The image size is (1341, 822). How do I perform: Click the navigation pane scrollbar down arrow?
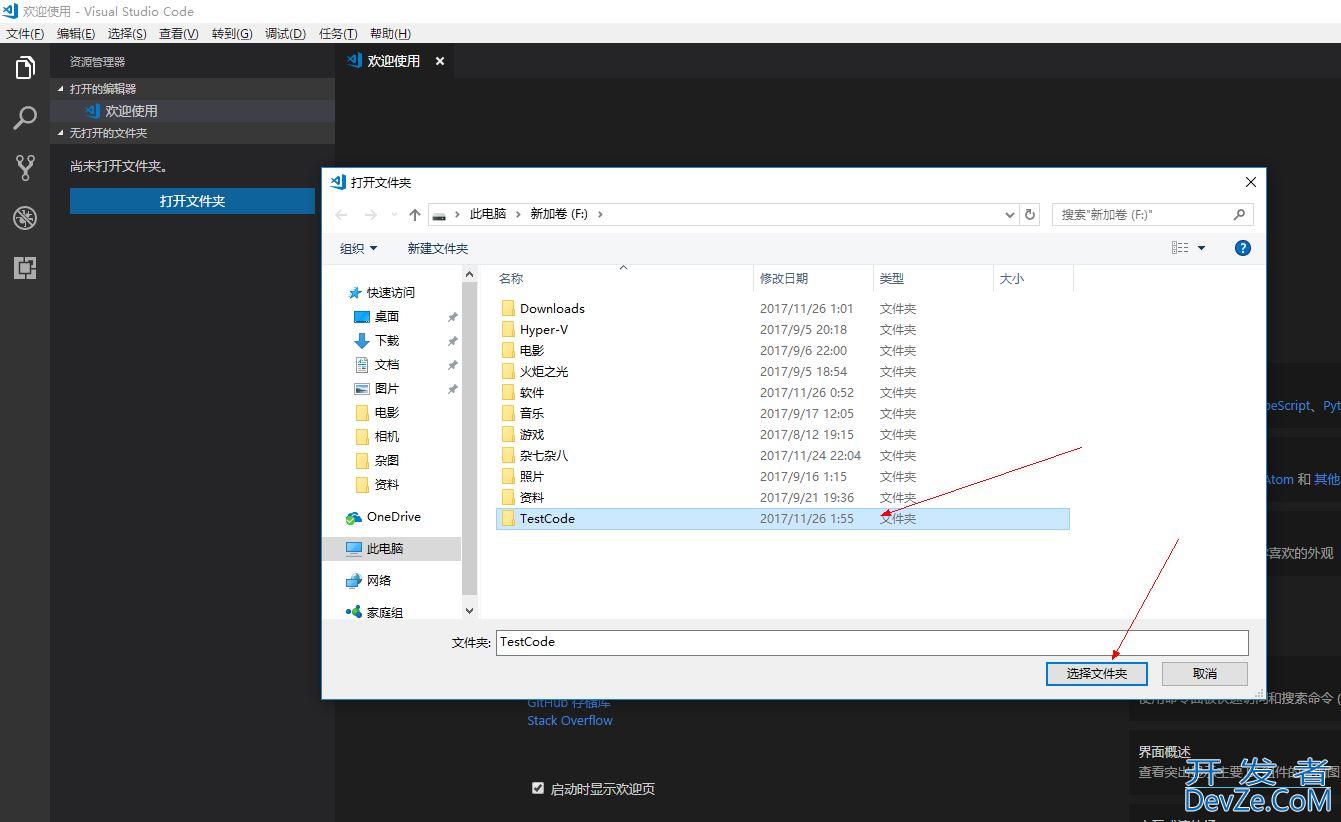(x=470, y=610)
